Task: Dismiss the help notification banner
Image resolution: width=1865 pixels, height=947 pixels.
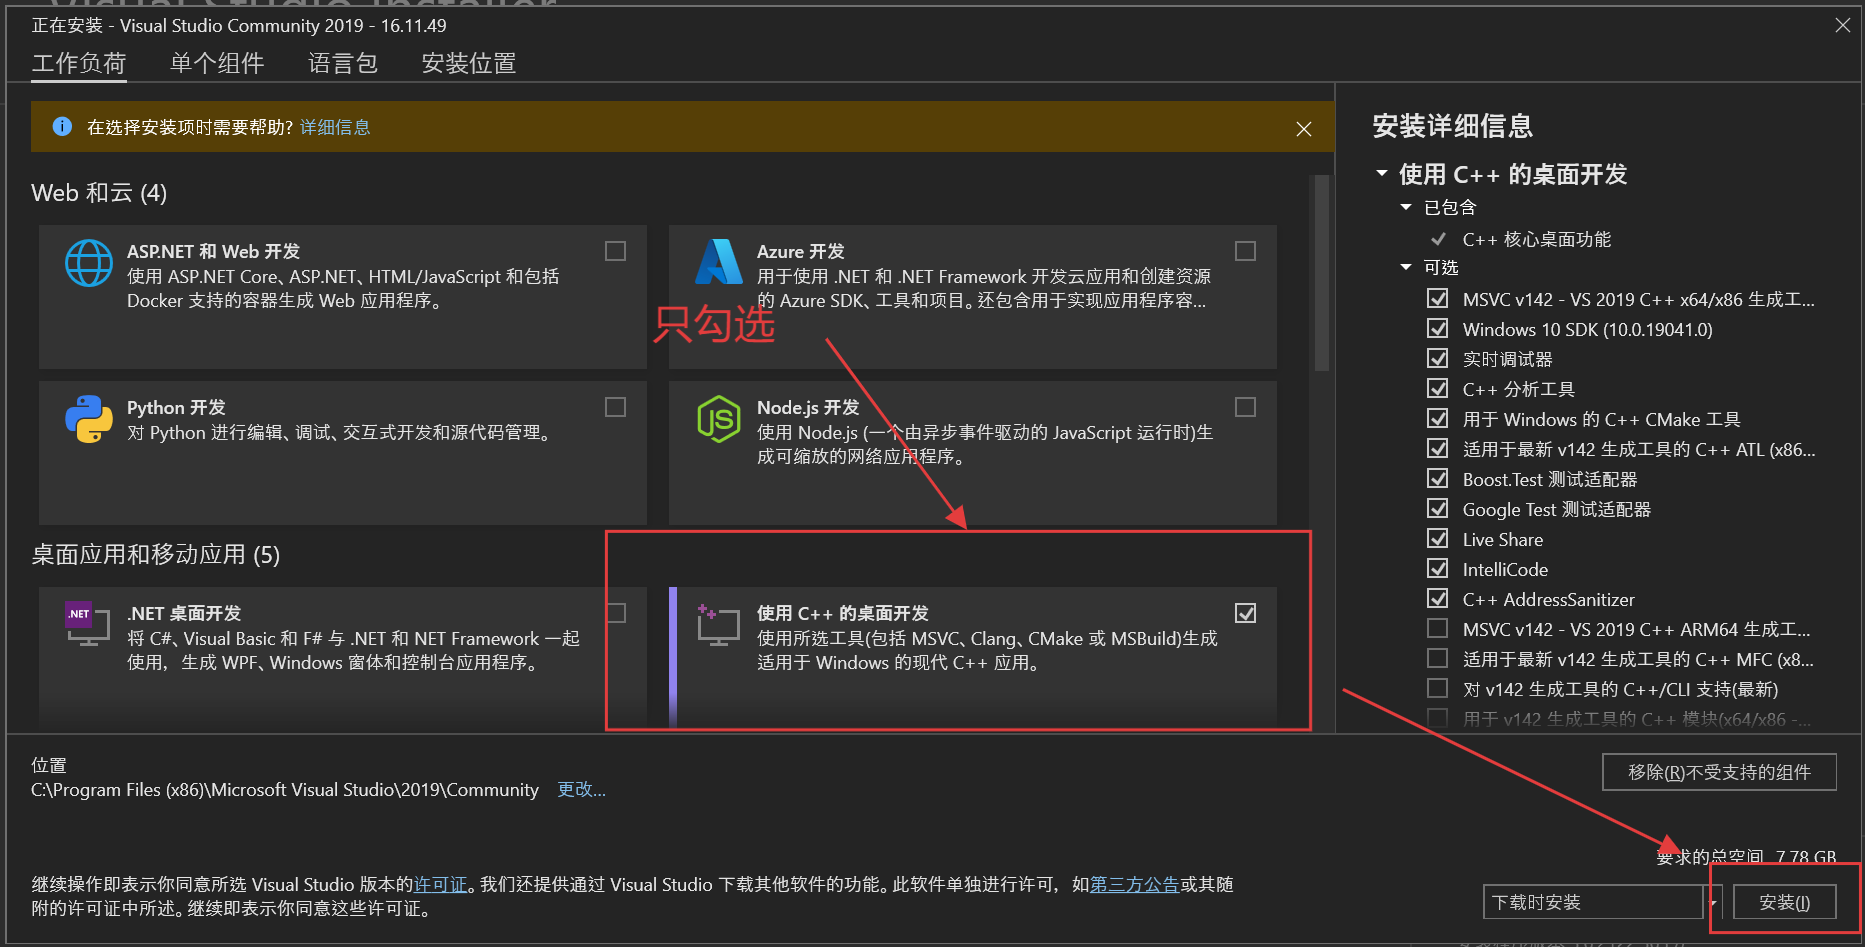Action: pos(1303,128)
